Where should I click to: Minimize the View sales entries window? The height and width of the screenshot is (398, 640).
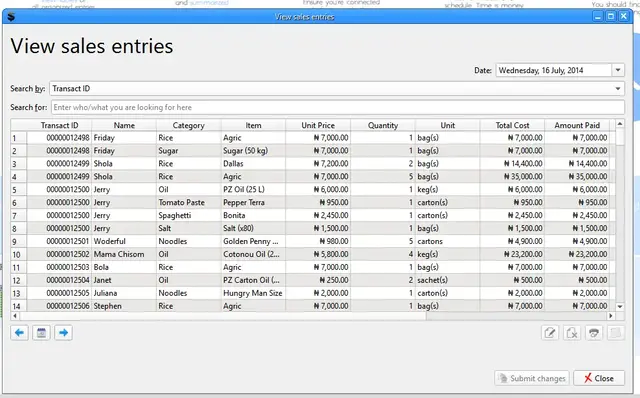(x=598, y=16)
